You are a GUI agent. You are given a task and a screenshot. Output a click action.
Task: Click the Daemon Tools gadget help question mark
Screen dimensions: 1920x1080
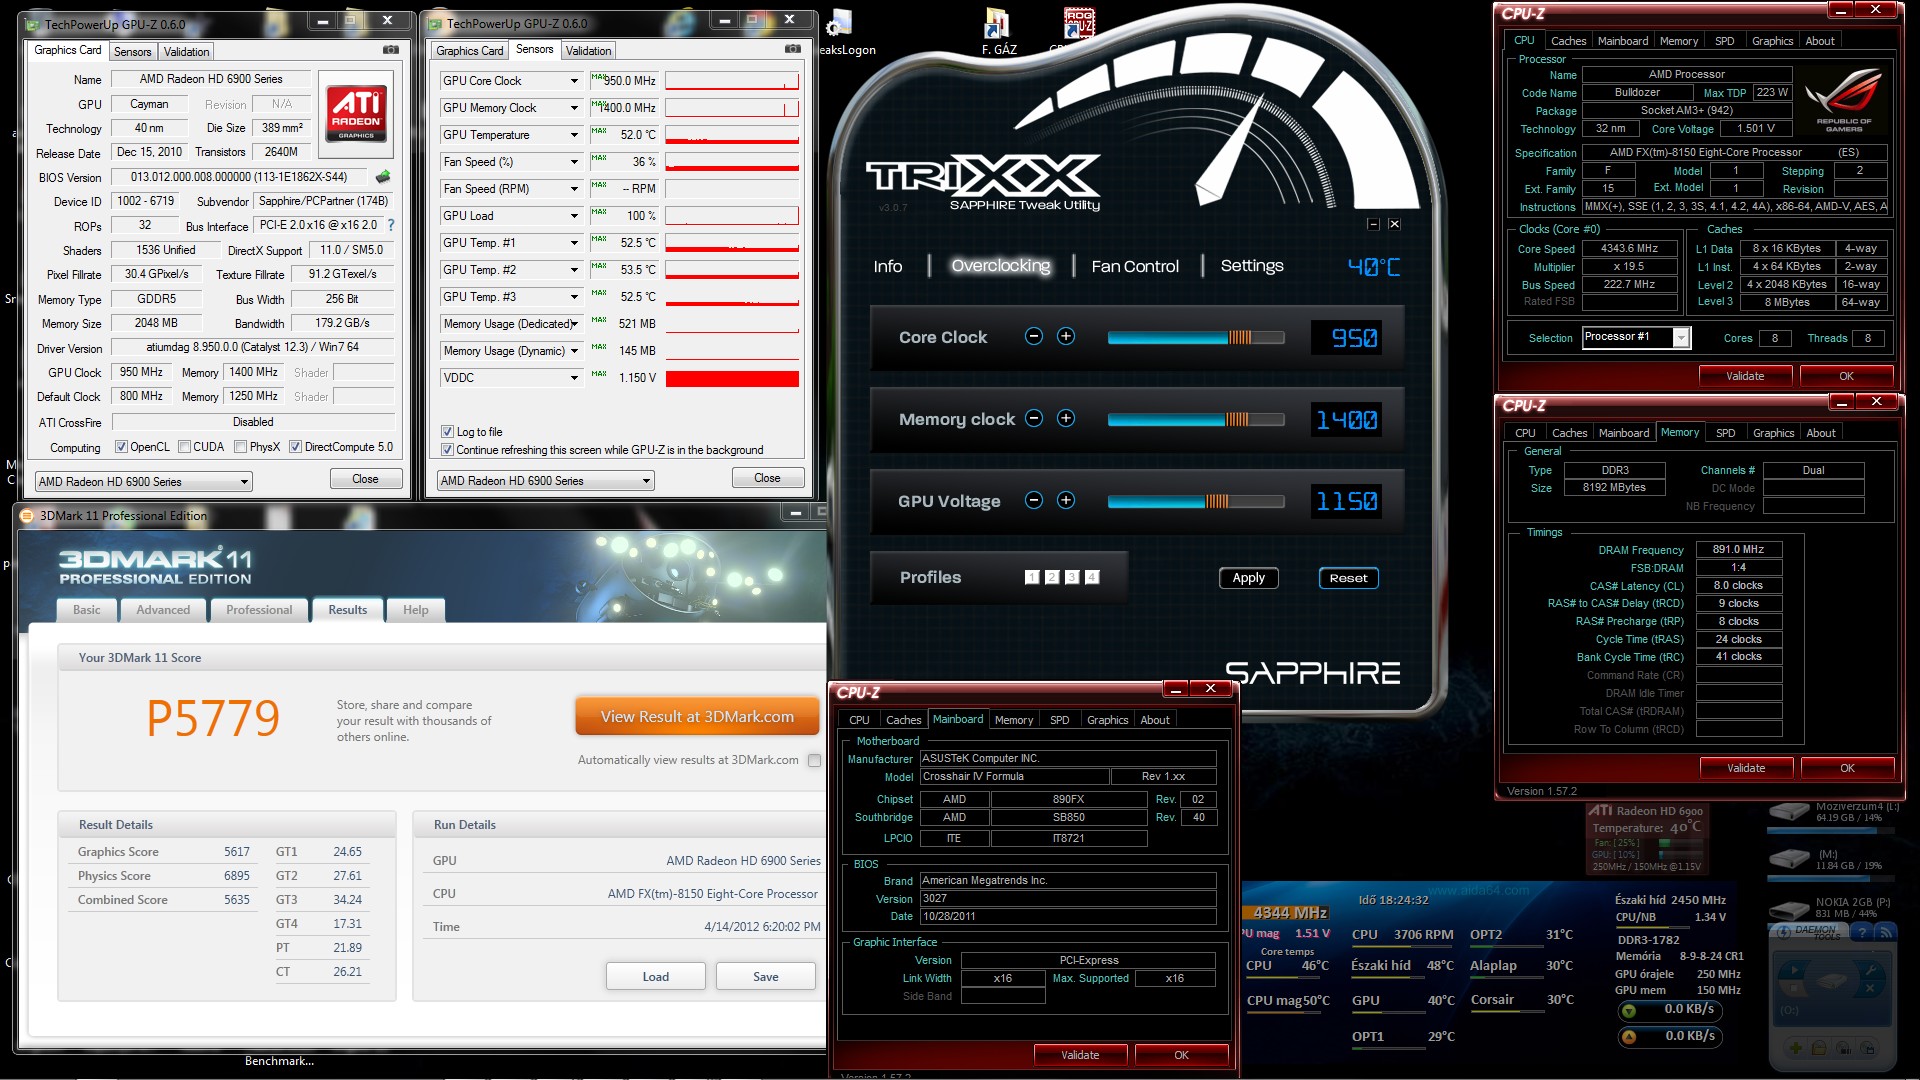[x=1862, y=932]
